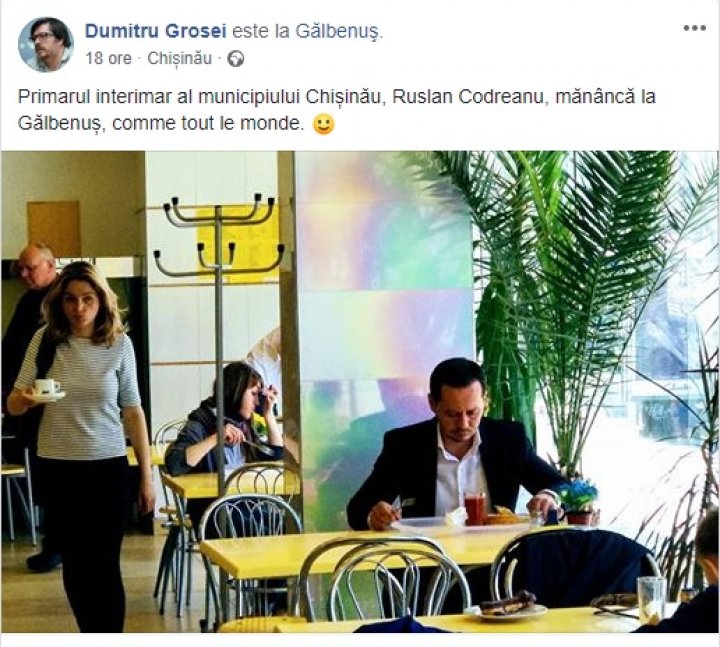The height and width of the screenshot is (647, 720).
Task: Click the glass of red drink
Action: [475, 507]
